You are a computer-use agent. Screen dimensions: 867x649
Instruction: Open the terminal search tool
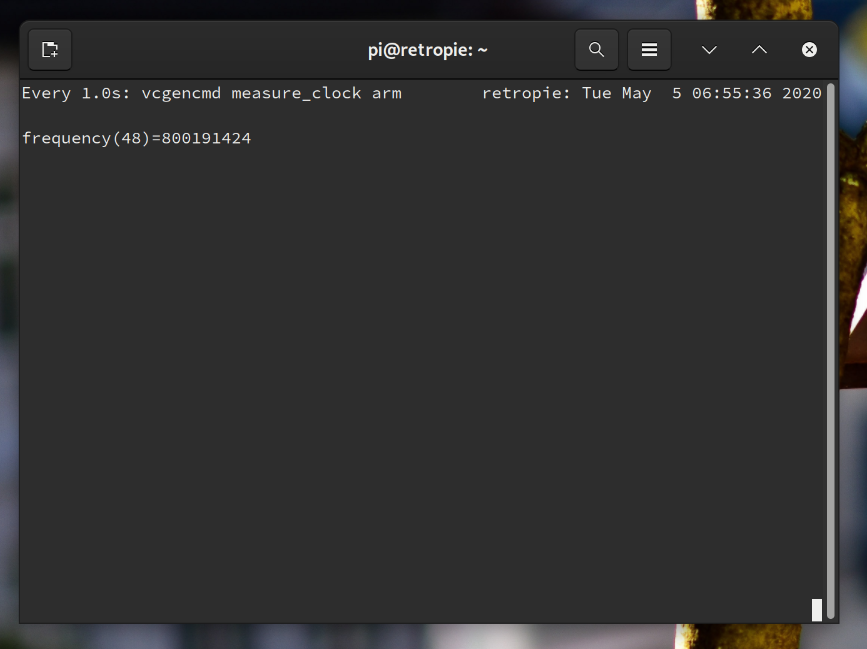tap(596, 50)
